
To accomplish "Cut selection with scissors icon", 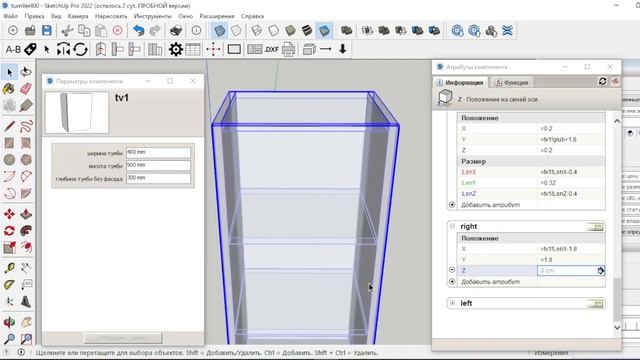I will coord(67,31).
